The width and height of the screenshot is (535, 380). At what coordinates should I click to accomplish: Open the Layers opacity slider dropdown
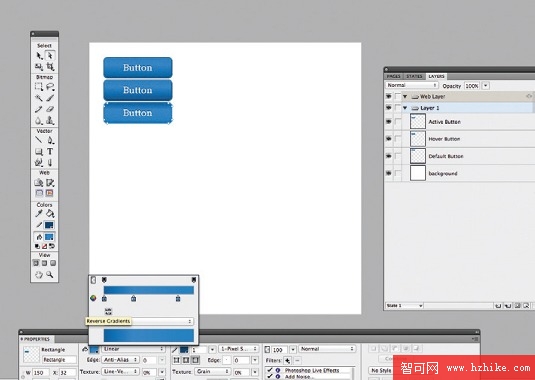pyautogui.click(x=486, y=86)
